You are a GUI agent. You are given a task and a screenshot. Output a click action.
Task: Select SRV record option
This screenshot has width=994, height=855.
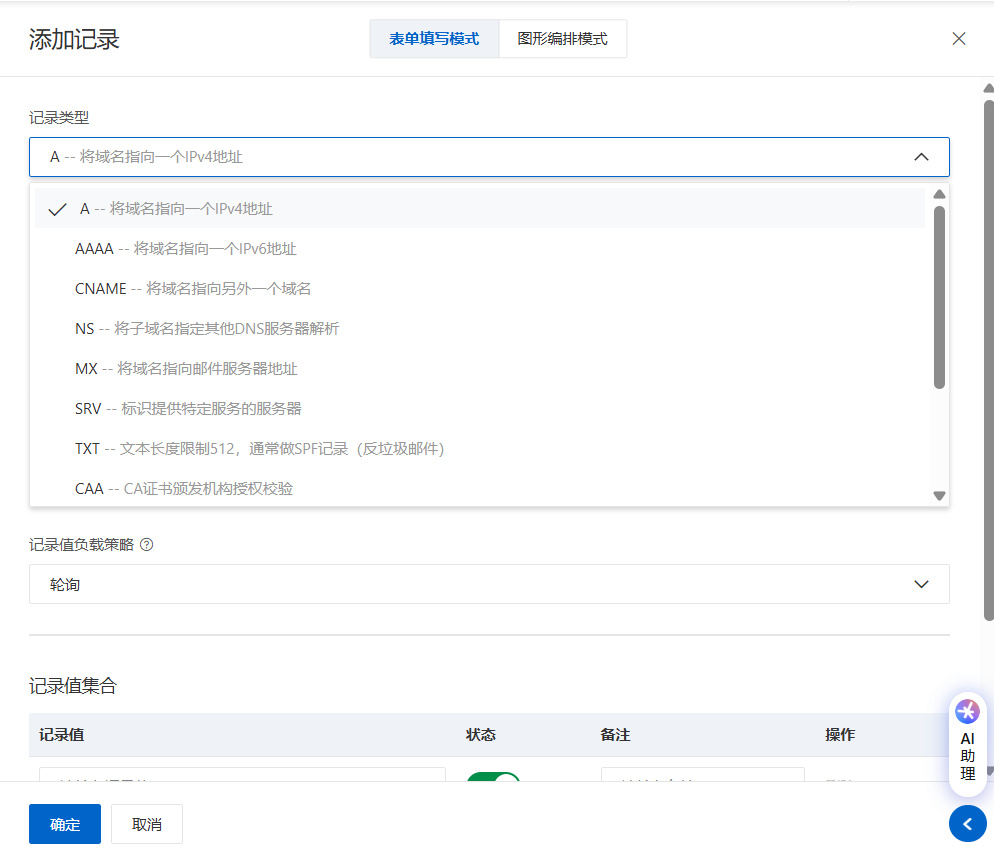click(x=480, y=408)
